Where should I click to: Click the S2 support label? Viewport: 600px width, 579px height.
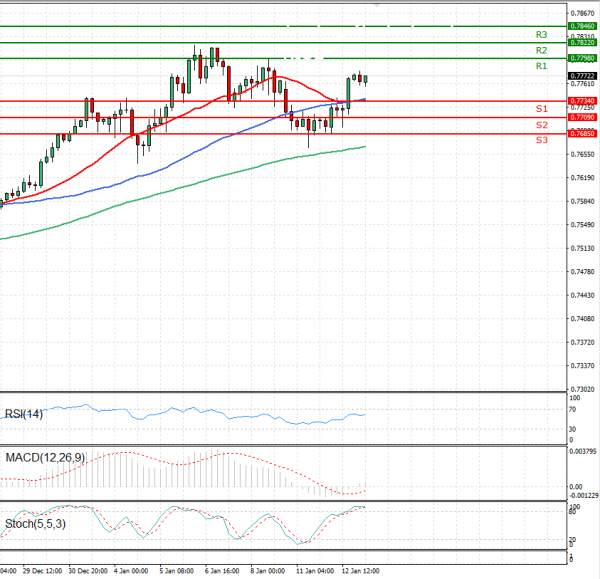(x=541, y=125)
